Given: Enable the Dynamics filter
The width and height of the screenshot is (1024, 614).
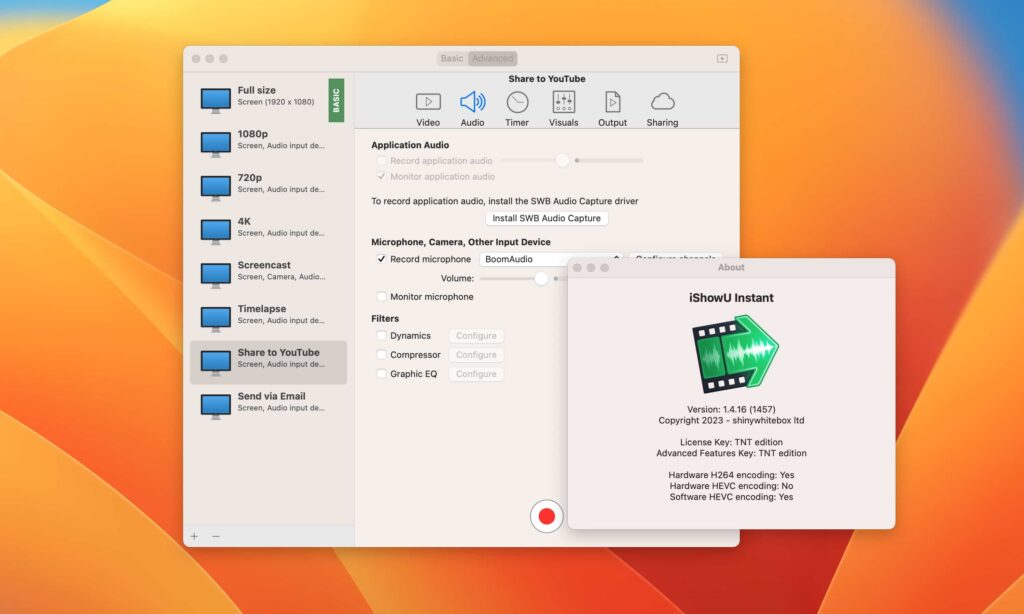Looking at the screenshot, I should 380,336.
